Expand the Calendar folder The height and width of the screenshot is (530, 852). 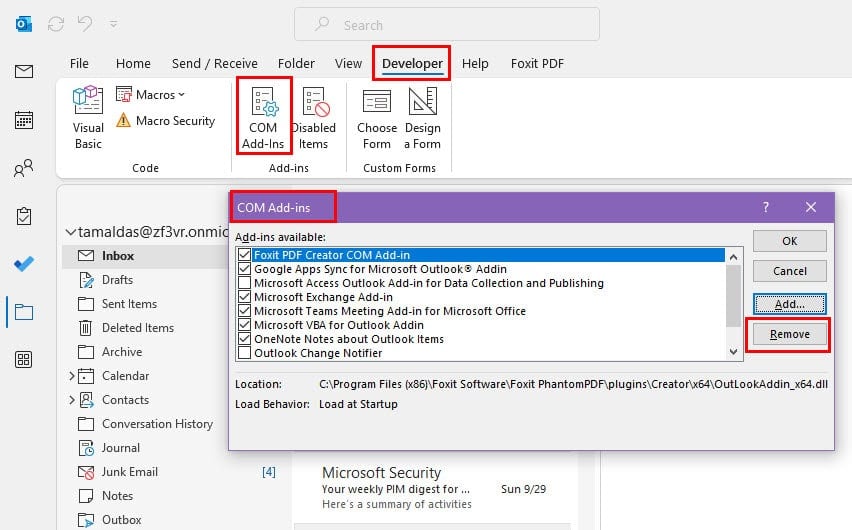pos(72,376)
